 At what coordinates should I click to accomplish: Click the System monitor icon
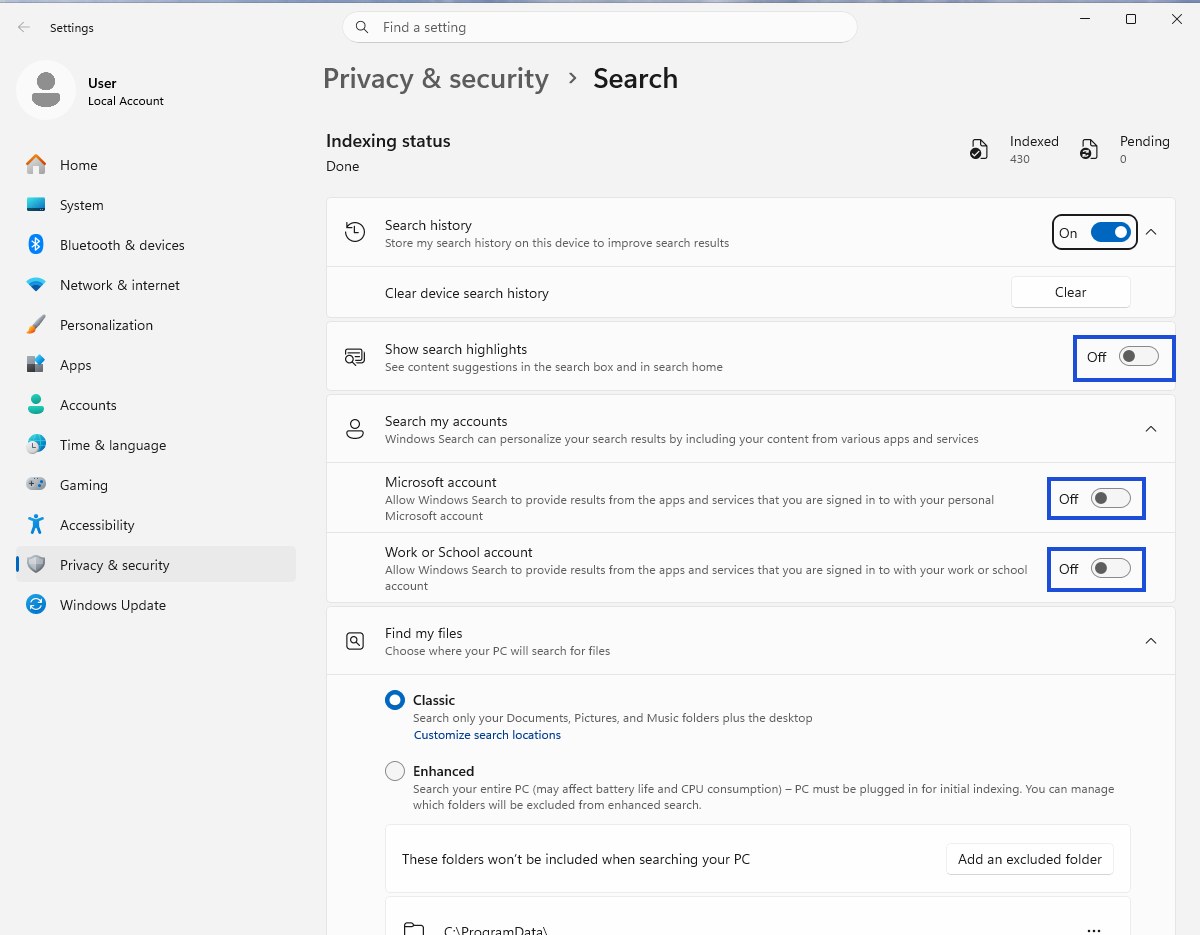point(36,205)
